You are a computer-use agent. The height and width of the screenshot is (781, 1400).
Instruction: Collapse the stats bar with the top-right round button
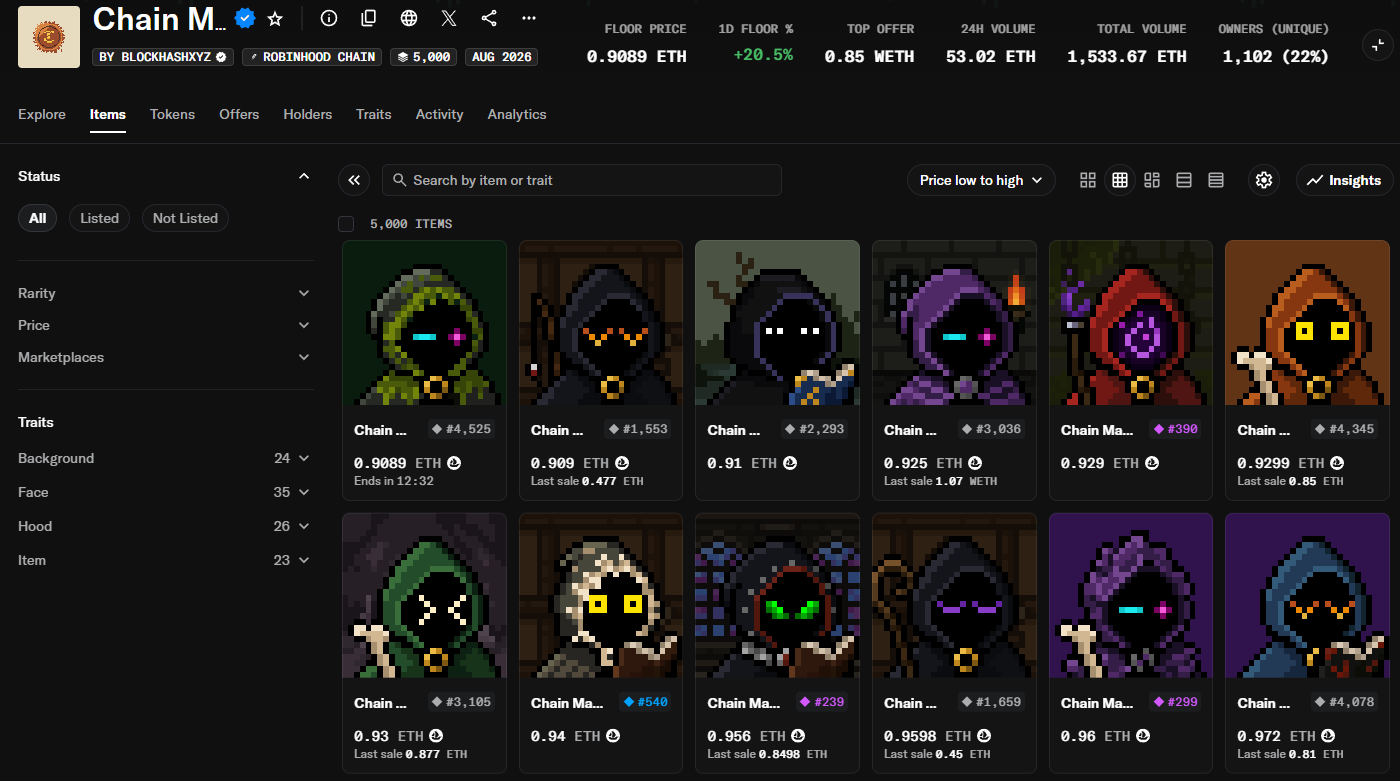click(1378, 44)
